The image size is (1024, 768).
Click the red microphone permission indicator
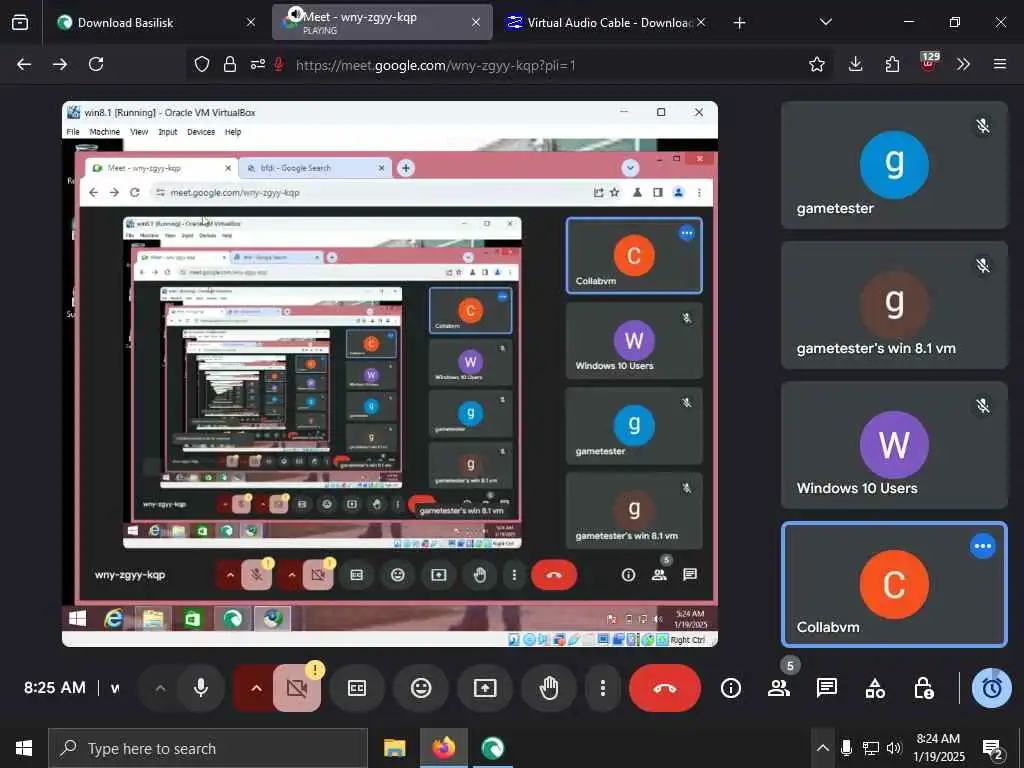tap(279, 64)
